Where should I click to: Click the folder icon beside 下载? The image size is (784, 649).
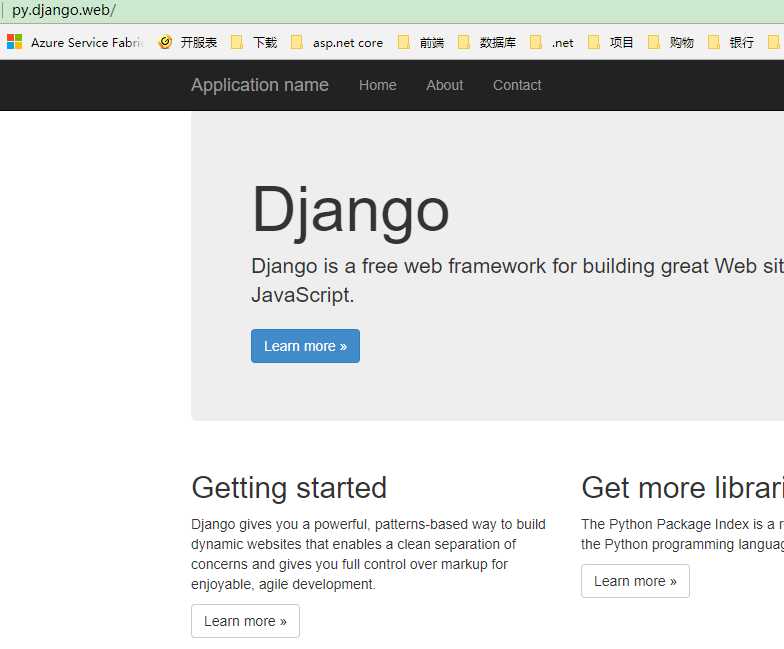pos(237,42)
